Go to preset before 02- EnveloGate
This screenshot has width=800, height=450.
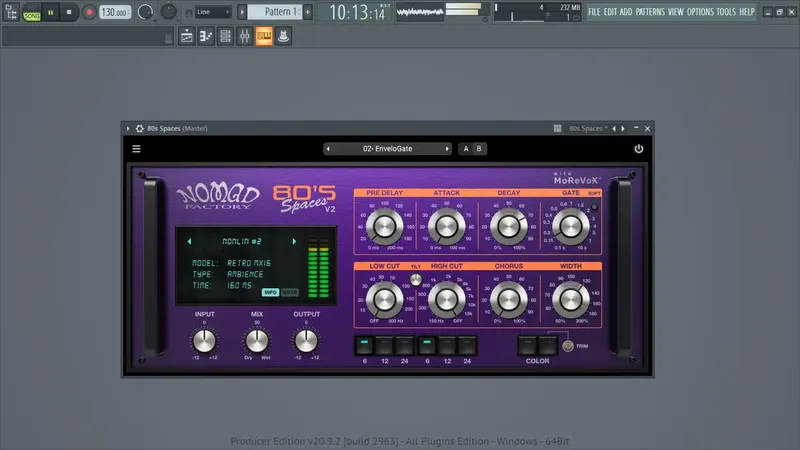[328, 149]
